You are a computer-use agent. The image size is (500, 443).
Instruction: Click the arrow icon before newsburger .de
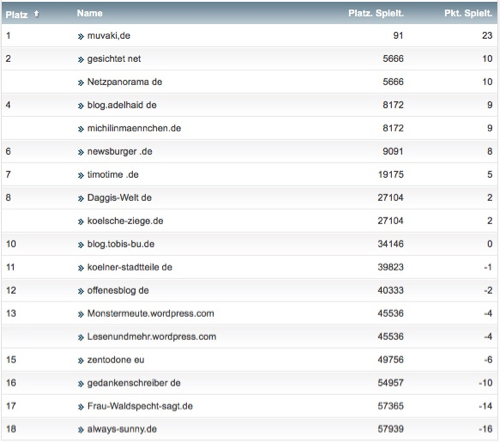tap(81, 152)
